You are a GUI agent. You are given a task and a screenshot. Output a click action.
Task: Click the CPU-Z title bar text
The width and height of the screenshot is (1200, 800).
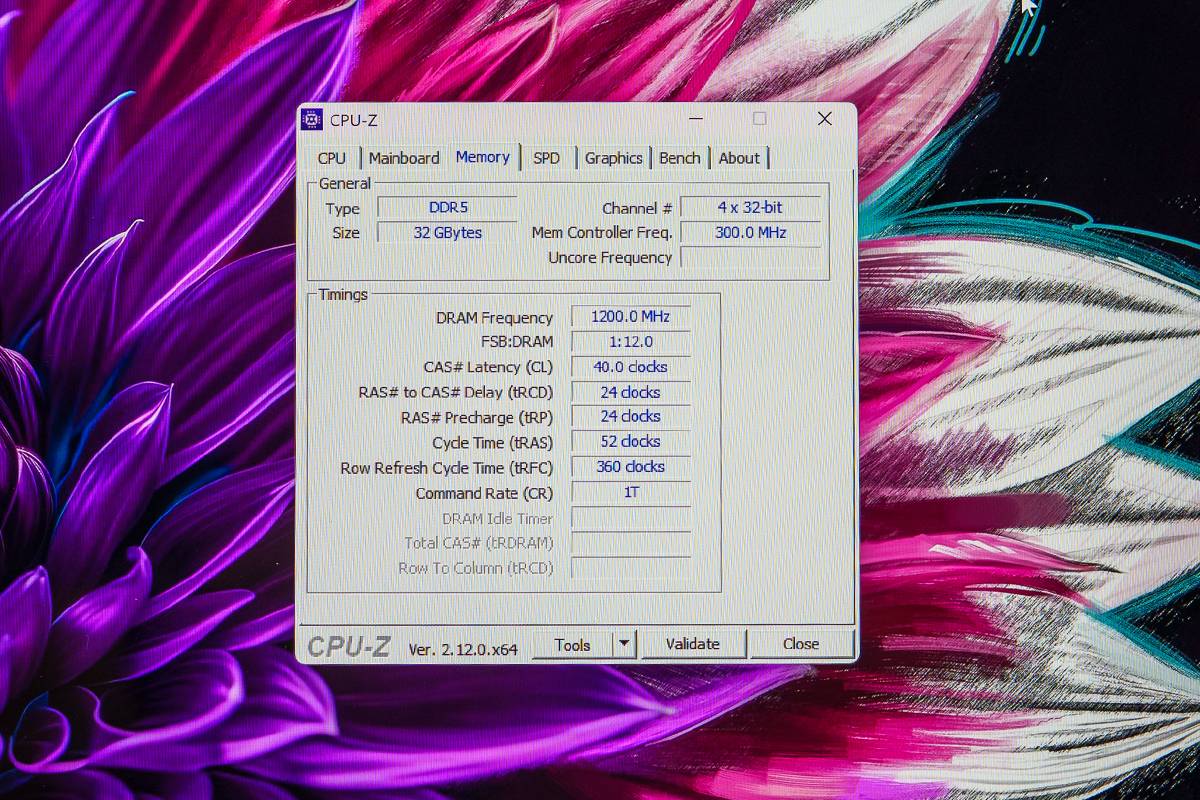coord(354,120)
